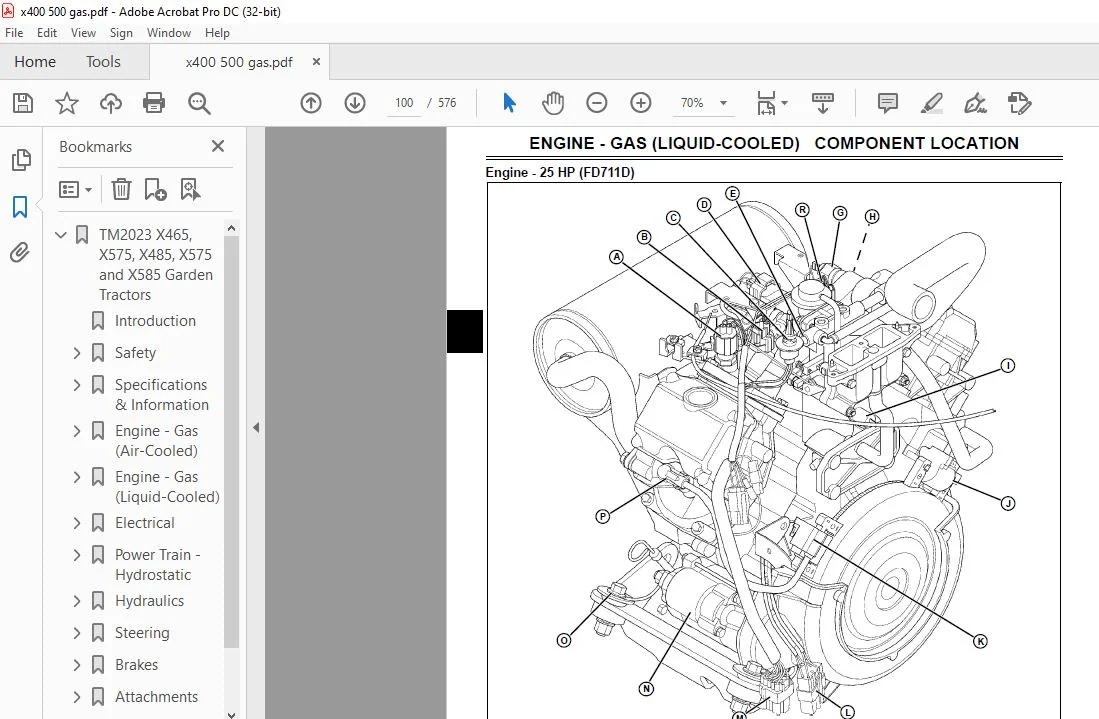
Task: Close the Bookmarks panel
Action: click(x=218, y=146)
